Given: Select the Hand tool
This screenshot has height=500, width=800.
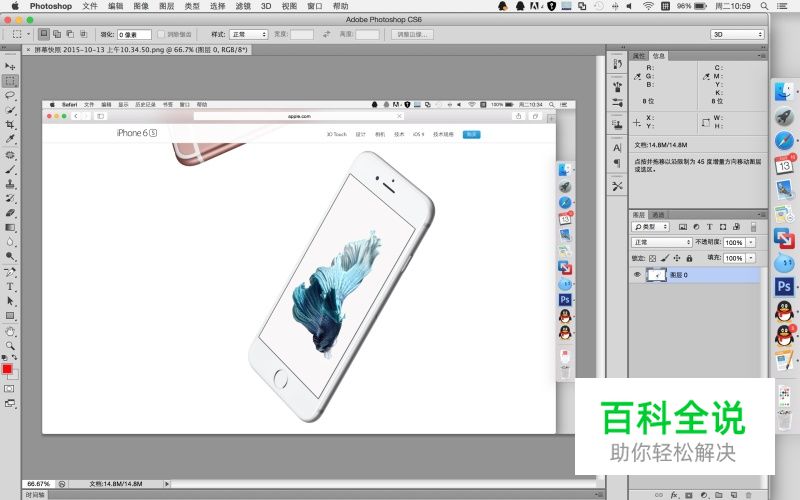Looking at the screenshot, I should coord(10,332).
